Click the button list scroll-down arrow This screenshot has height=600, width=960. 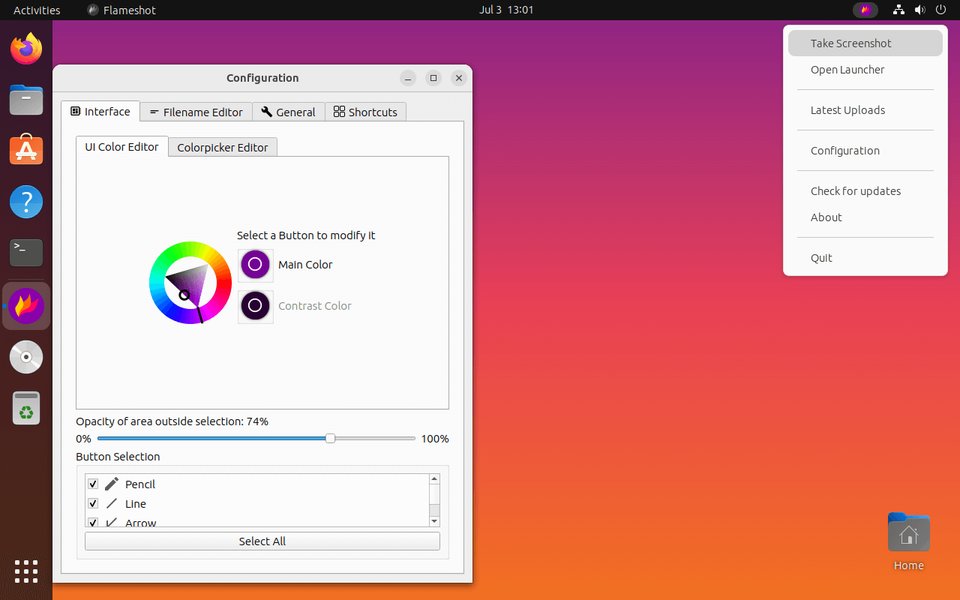(x=434, y=521)
